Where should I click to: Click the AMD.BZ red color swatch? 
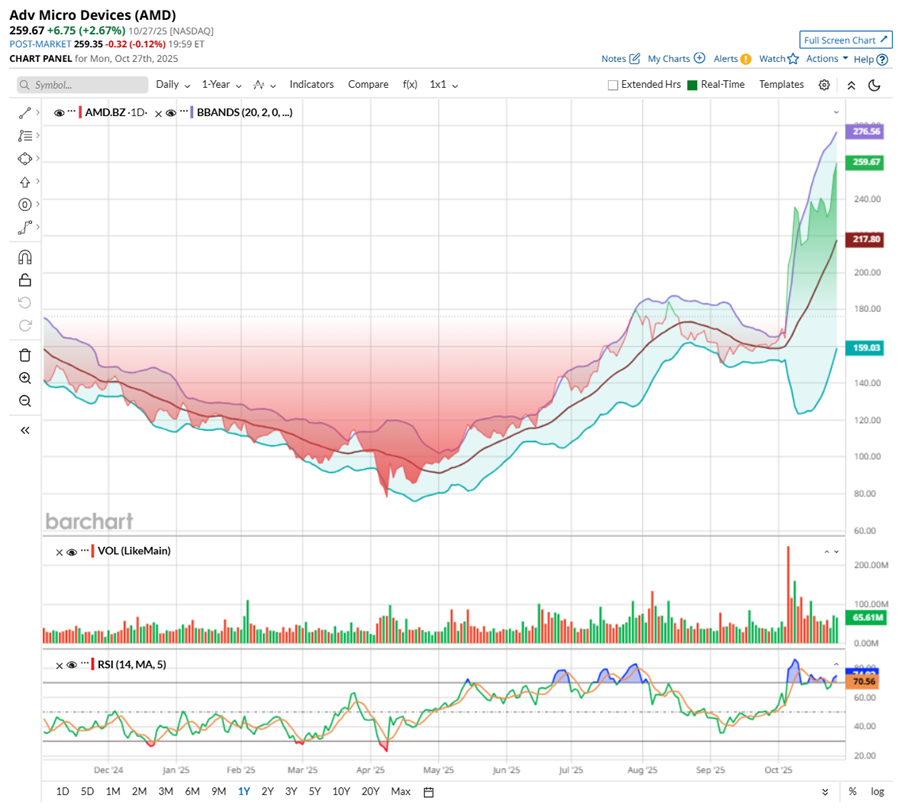click(x=81, y=112)
